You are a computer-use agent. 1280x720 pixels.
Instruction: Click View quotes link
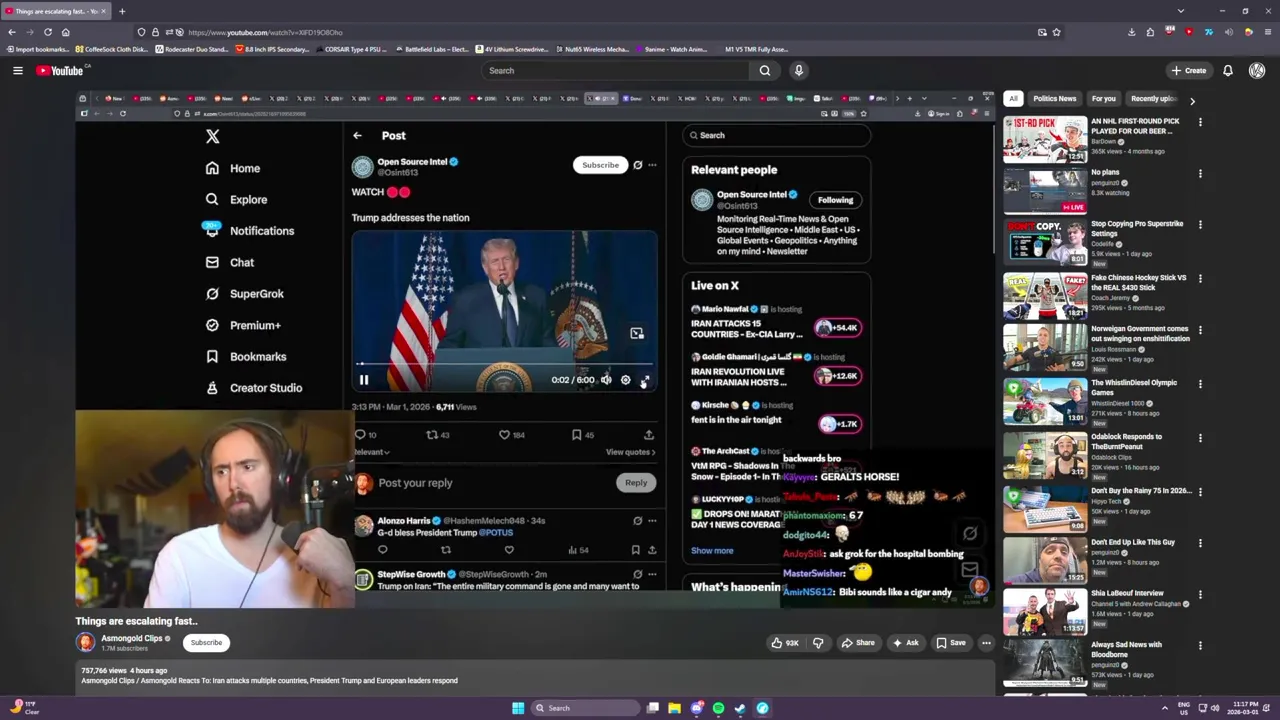click(x=630, y=452)
